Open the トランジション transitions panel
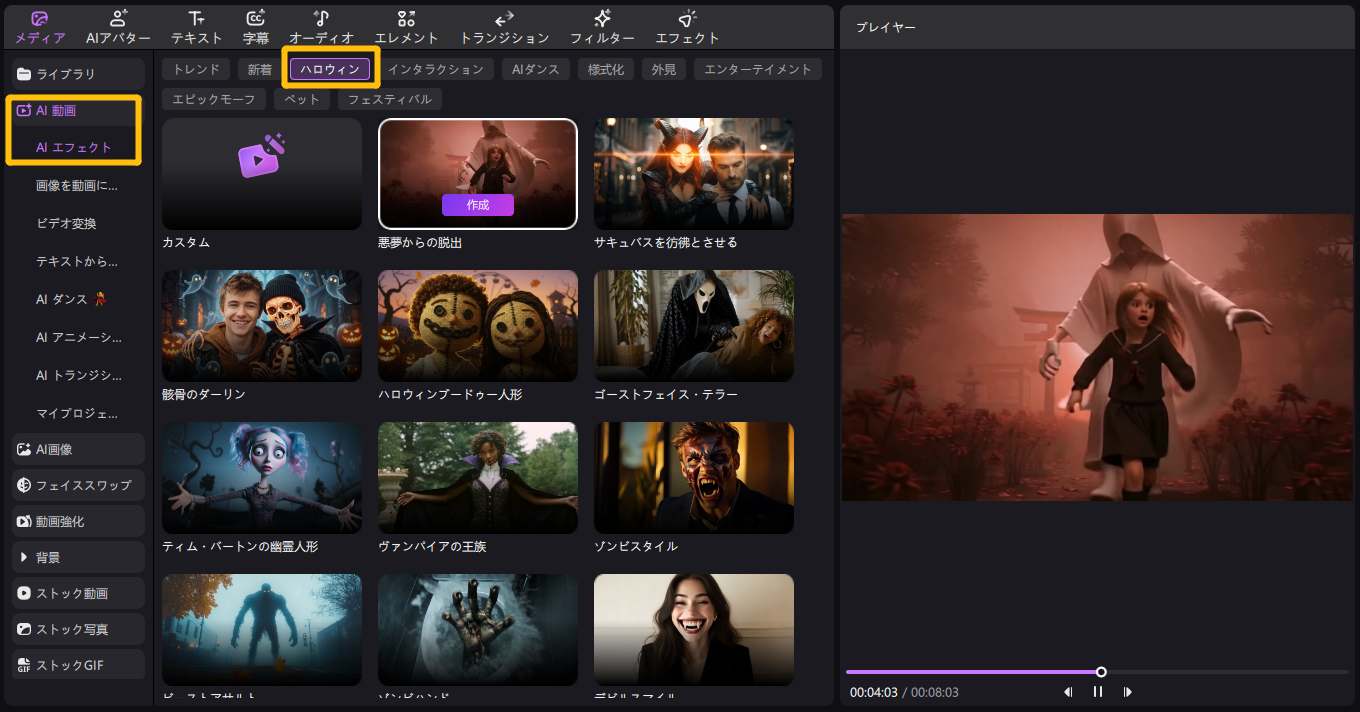Image resolution: width=1360 pixels, height=712 pixels. [504, 27]
